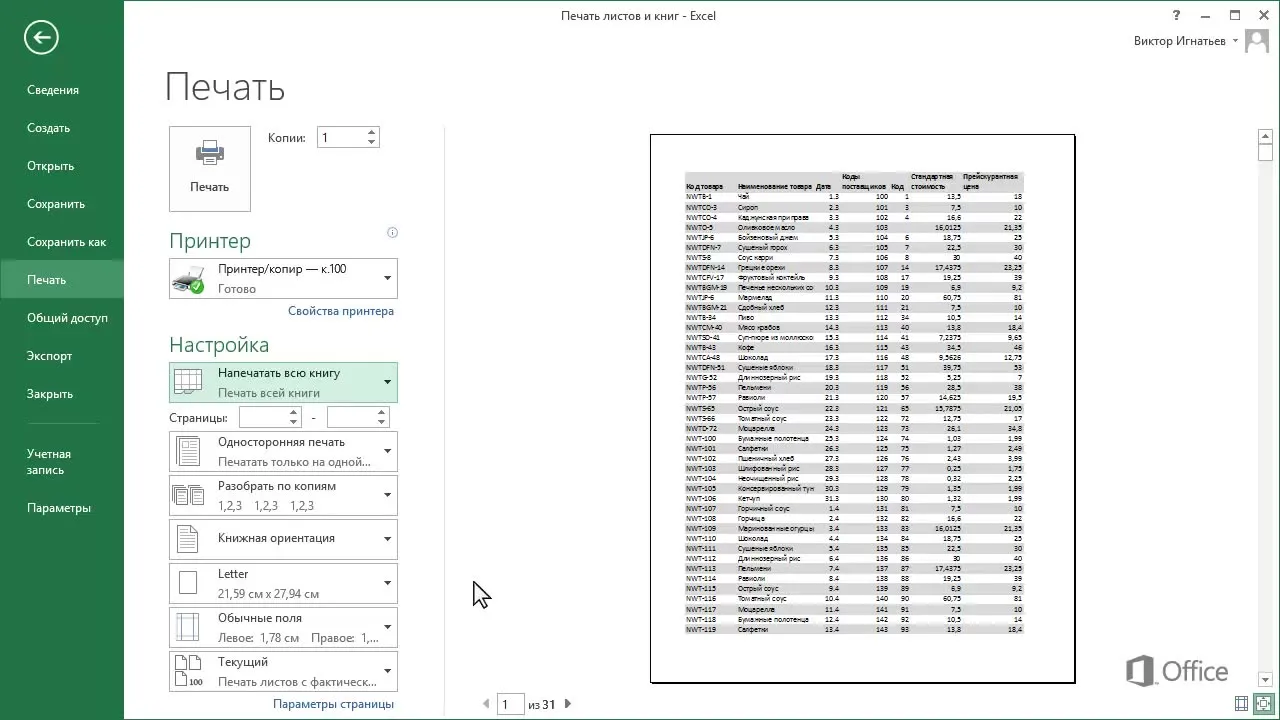
Task: Click the user name Виктор Игнатьев
Action: tap(1179, 41)
